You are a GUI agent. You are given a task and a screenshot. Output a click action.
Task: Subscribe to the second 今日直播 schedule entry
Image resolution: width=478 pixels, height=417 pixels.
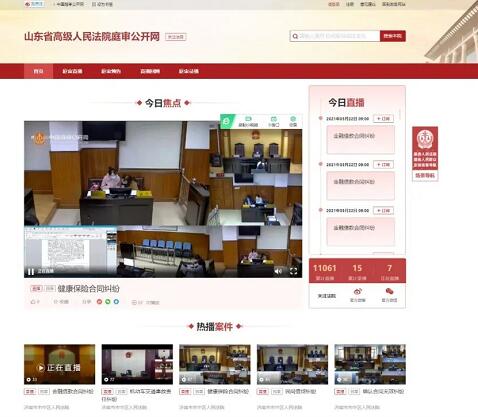click(383, 165)
